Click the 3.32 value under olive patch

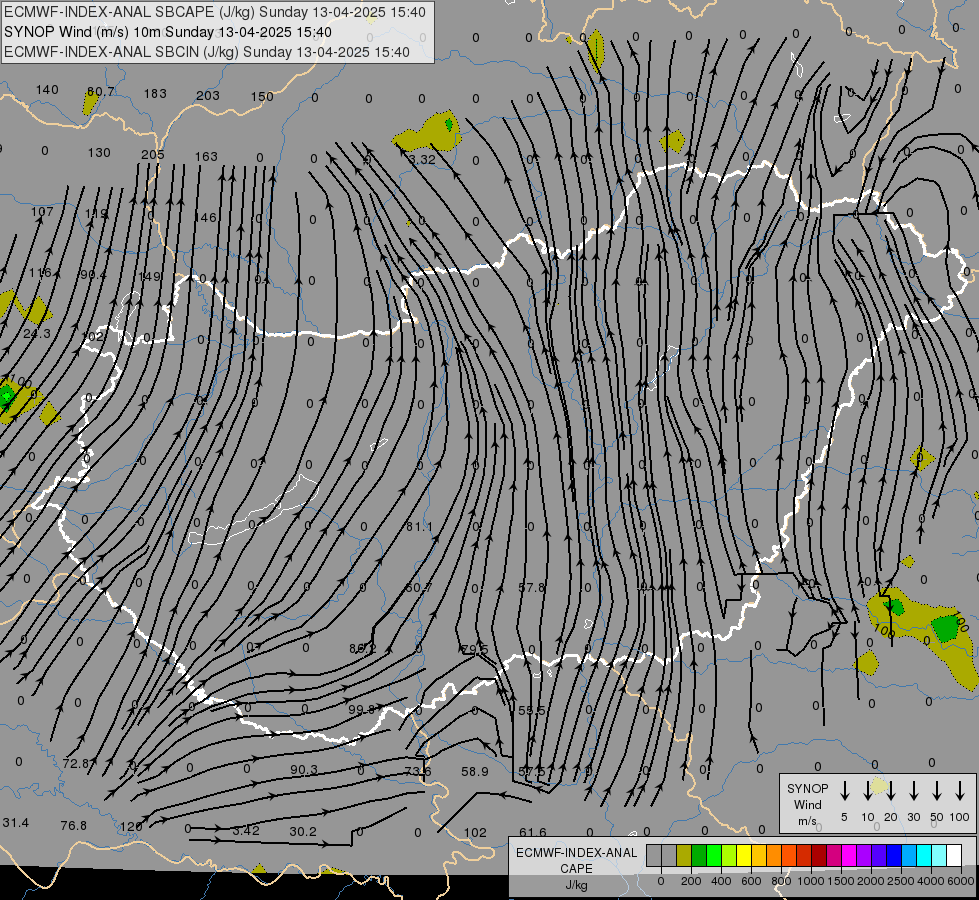click(422, 159)
